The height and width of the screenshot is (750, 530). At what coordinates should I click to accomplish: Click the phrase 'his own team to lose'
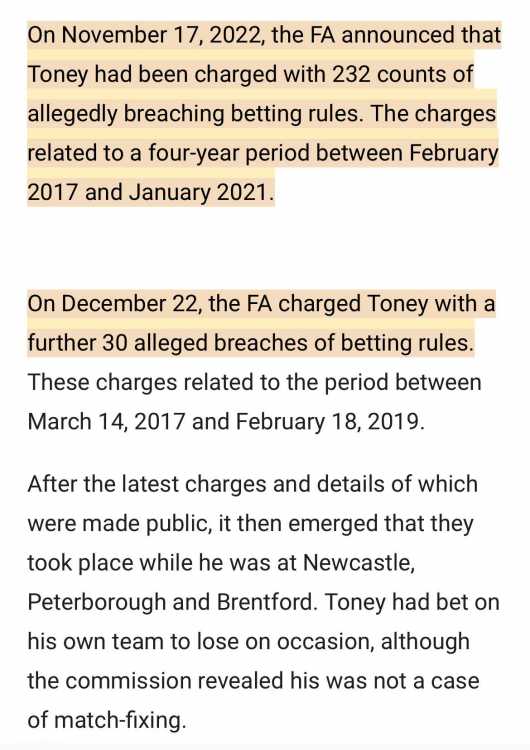point(133,641)
